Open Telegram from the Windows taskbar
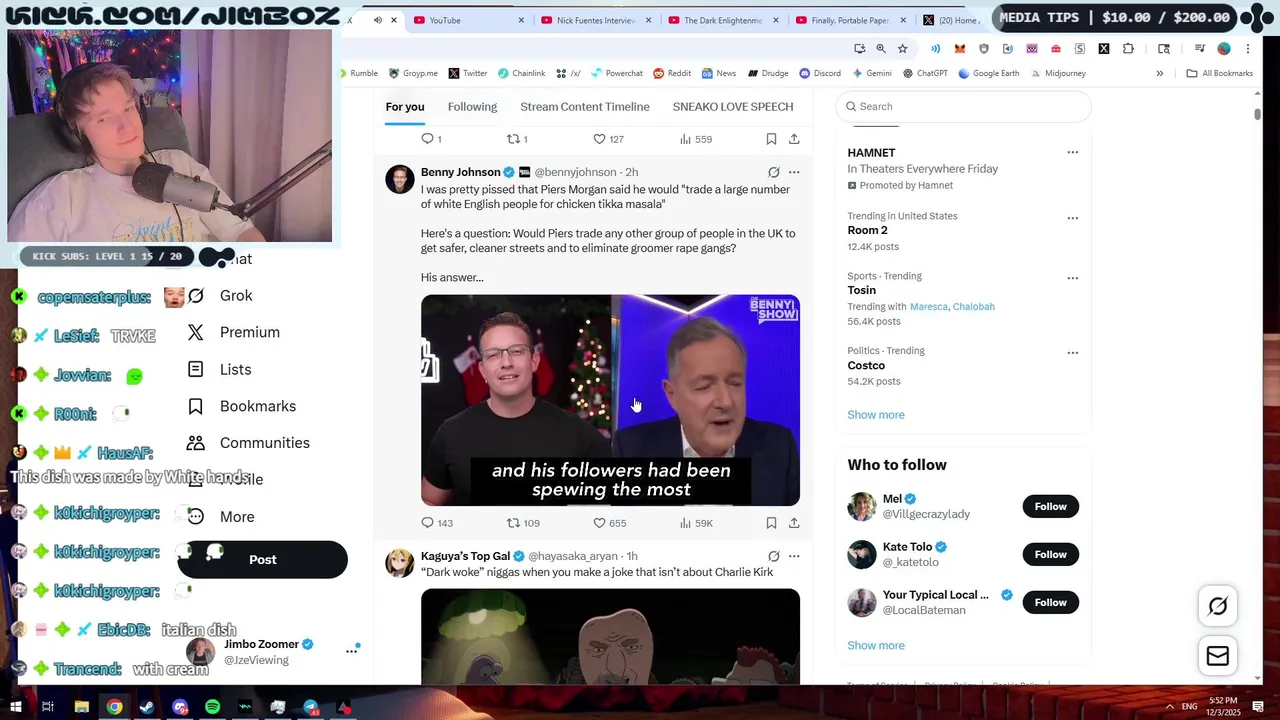 coord(311,707)
